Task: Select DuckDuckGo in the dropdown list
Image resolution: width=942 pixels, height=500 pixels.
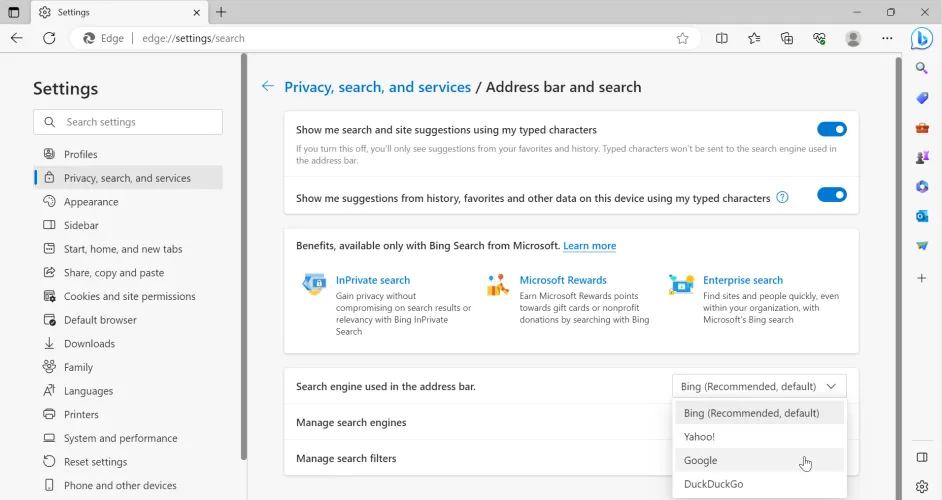Action: tap(713, 484)
